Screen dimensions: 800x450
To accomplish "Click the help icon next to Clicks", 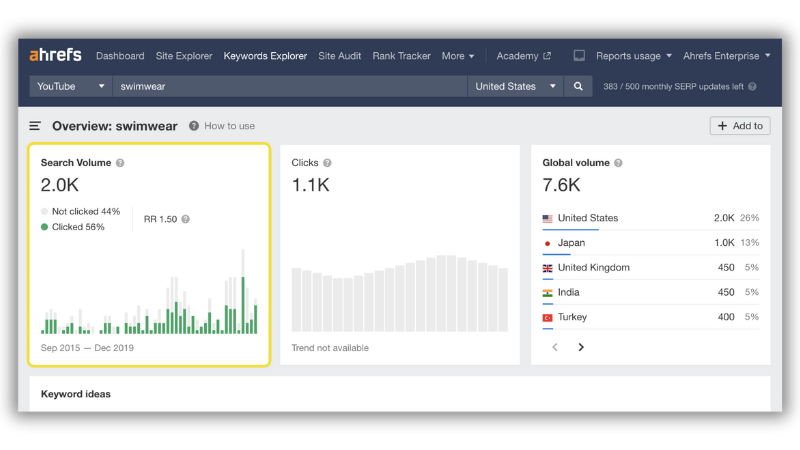I will pyautogui.click(x=327, y=163).
